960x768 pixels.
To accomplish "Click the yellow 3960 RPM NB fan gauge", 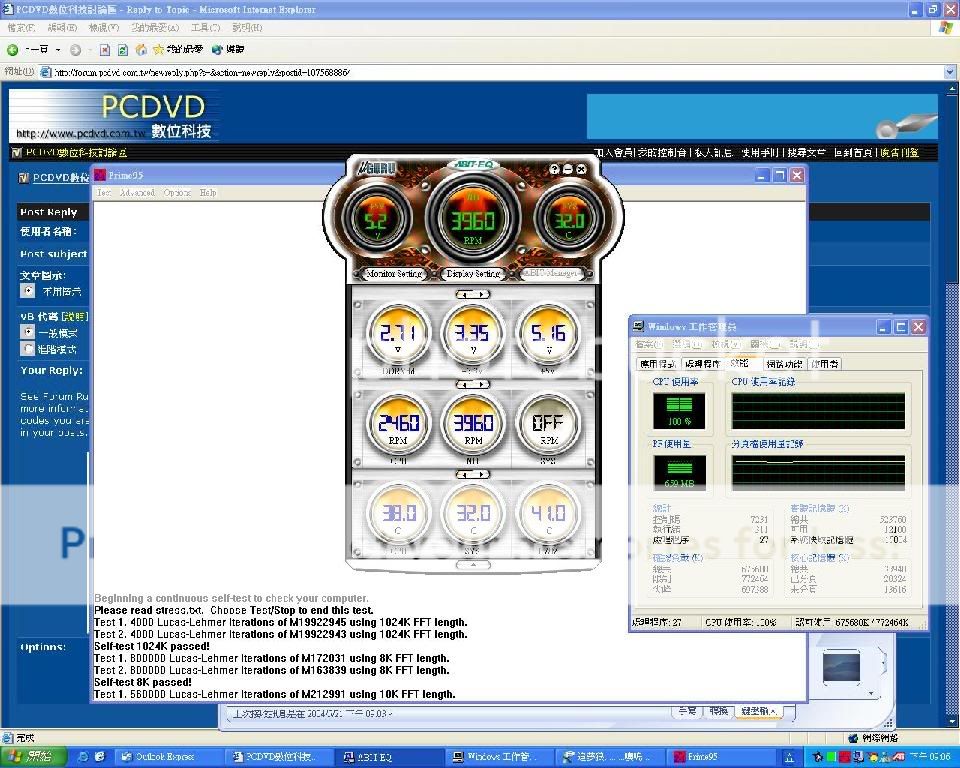I will pos(473,424).
